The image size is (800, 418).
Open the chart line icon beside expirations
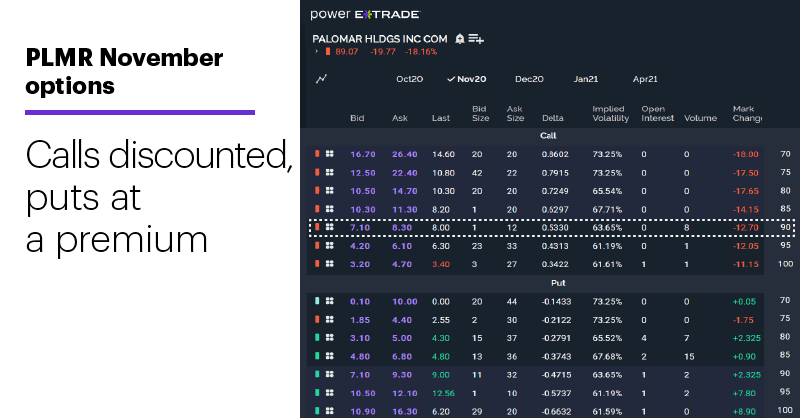[x=321, y=79]
